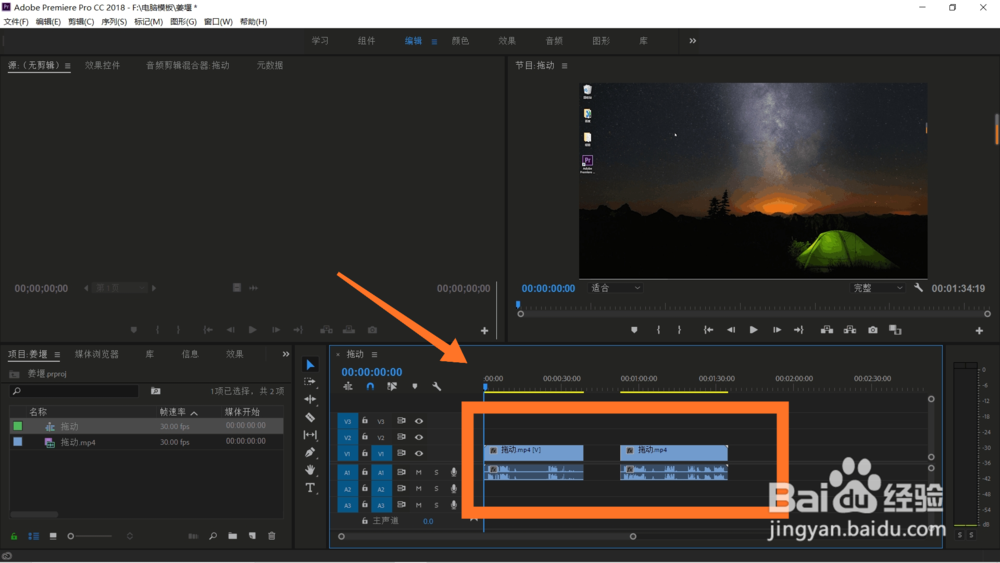Click the trash Clear icon in Project panel
The height and width of the screenshot is (563, 1000).
(x=272, y=536)
